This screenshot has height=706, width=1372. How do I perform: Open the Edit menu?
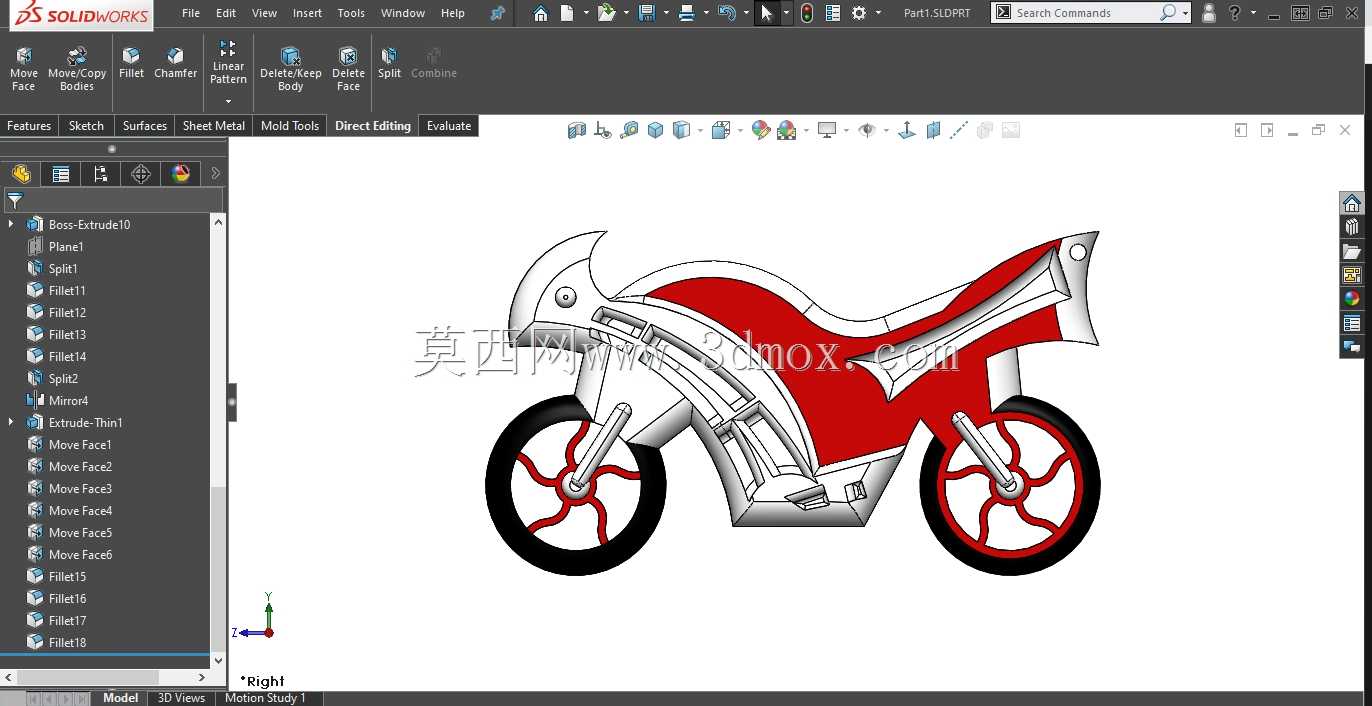pos(226,13)
